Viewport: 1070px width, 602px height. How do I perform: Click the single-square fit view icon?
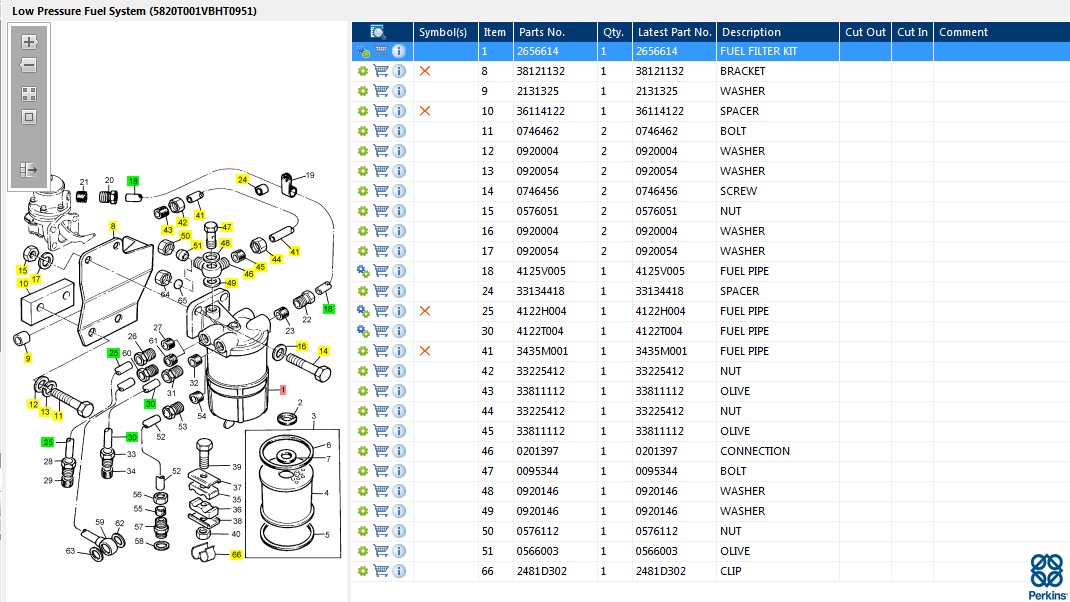coord(29,117)
